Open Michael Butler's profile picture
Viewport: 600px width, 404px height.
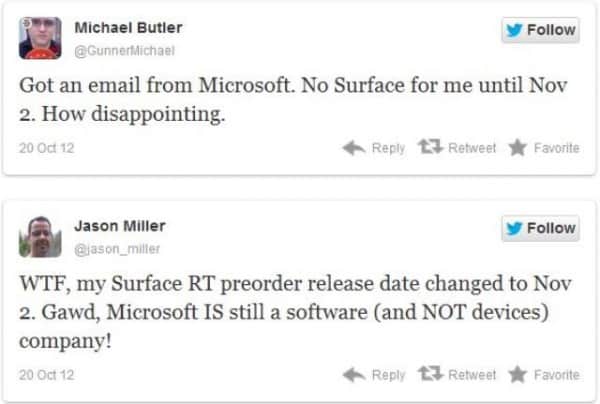pyautogui.click(x=40, y=37)
